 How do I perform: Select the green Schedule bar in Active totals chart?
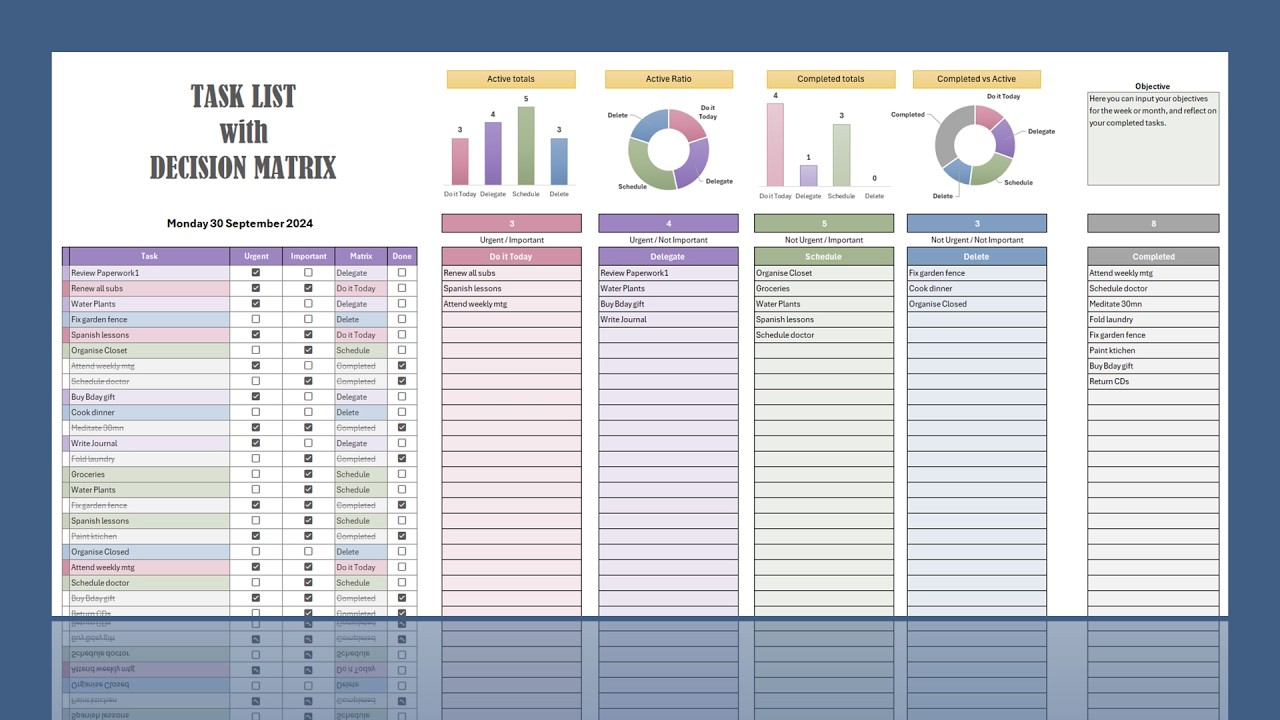click(526, 146)
